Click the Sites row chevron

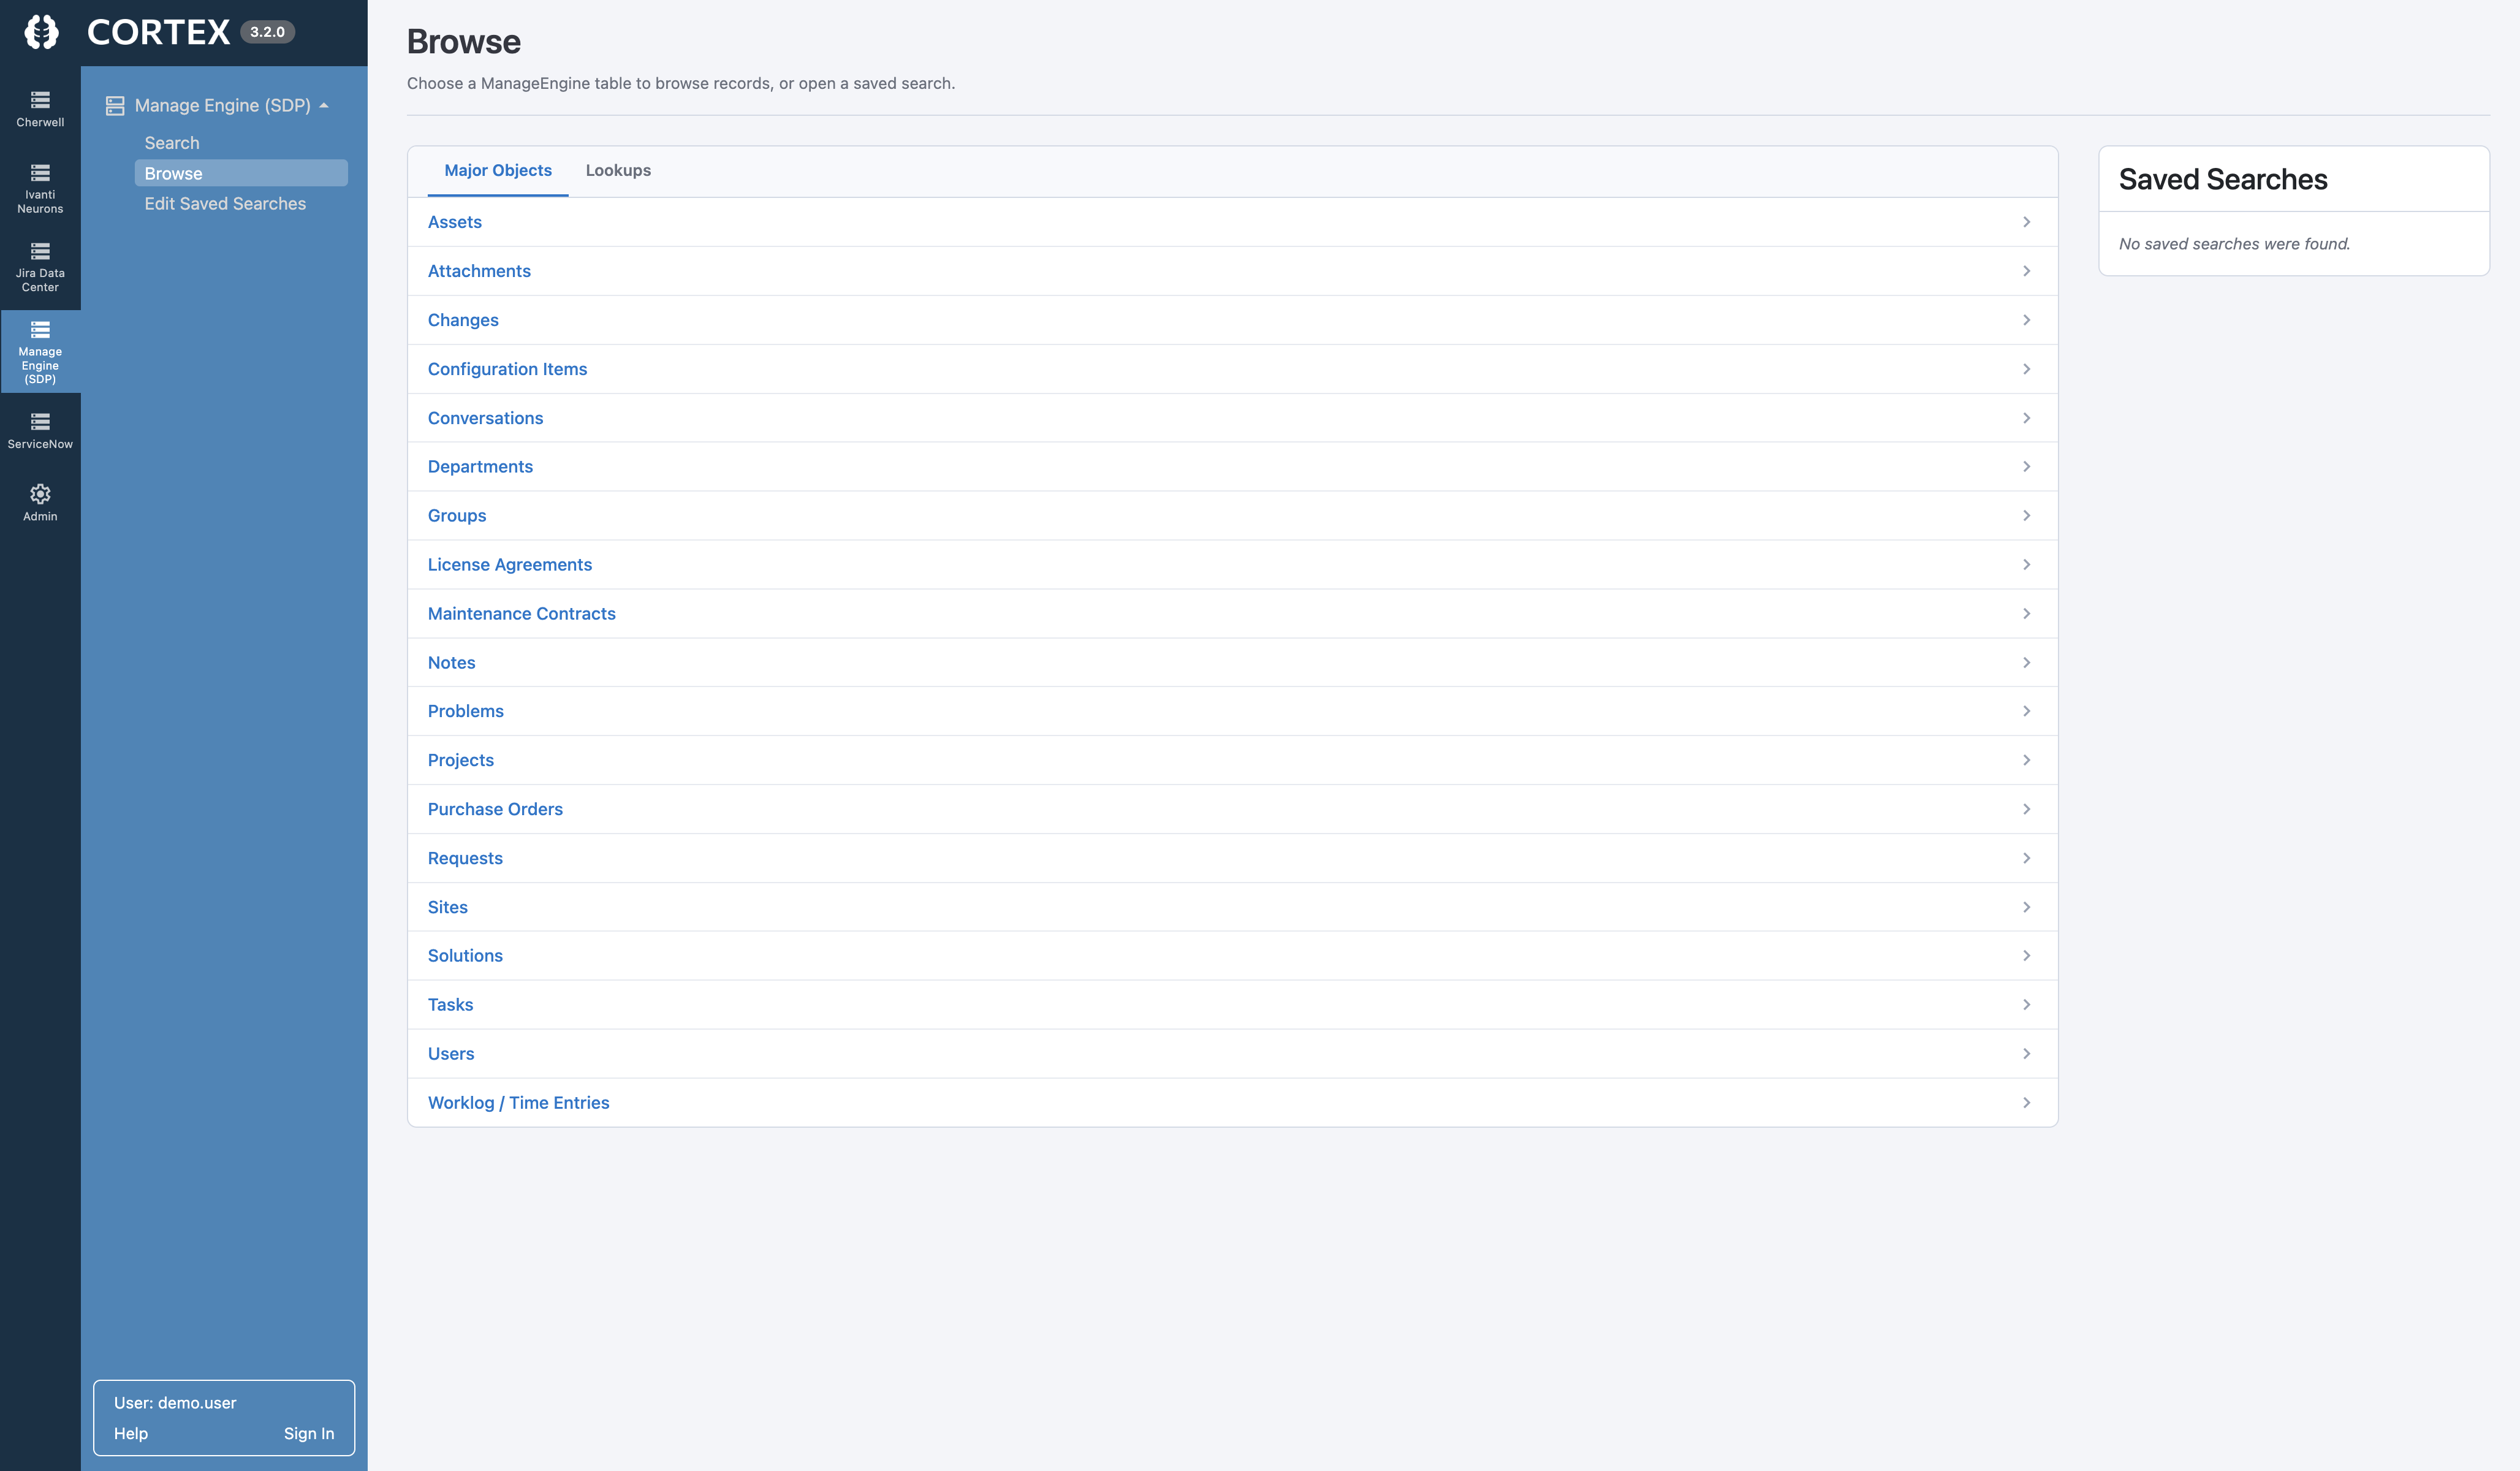click(2026, 907)
